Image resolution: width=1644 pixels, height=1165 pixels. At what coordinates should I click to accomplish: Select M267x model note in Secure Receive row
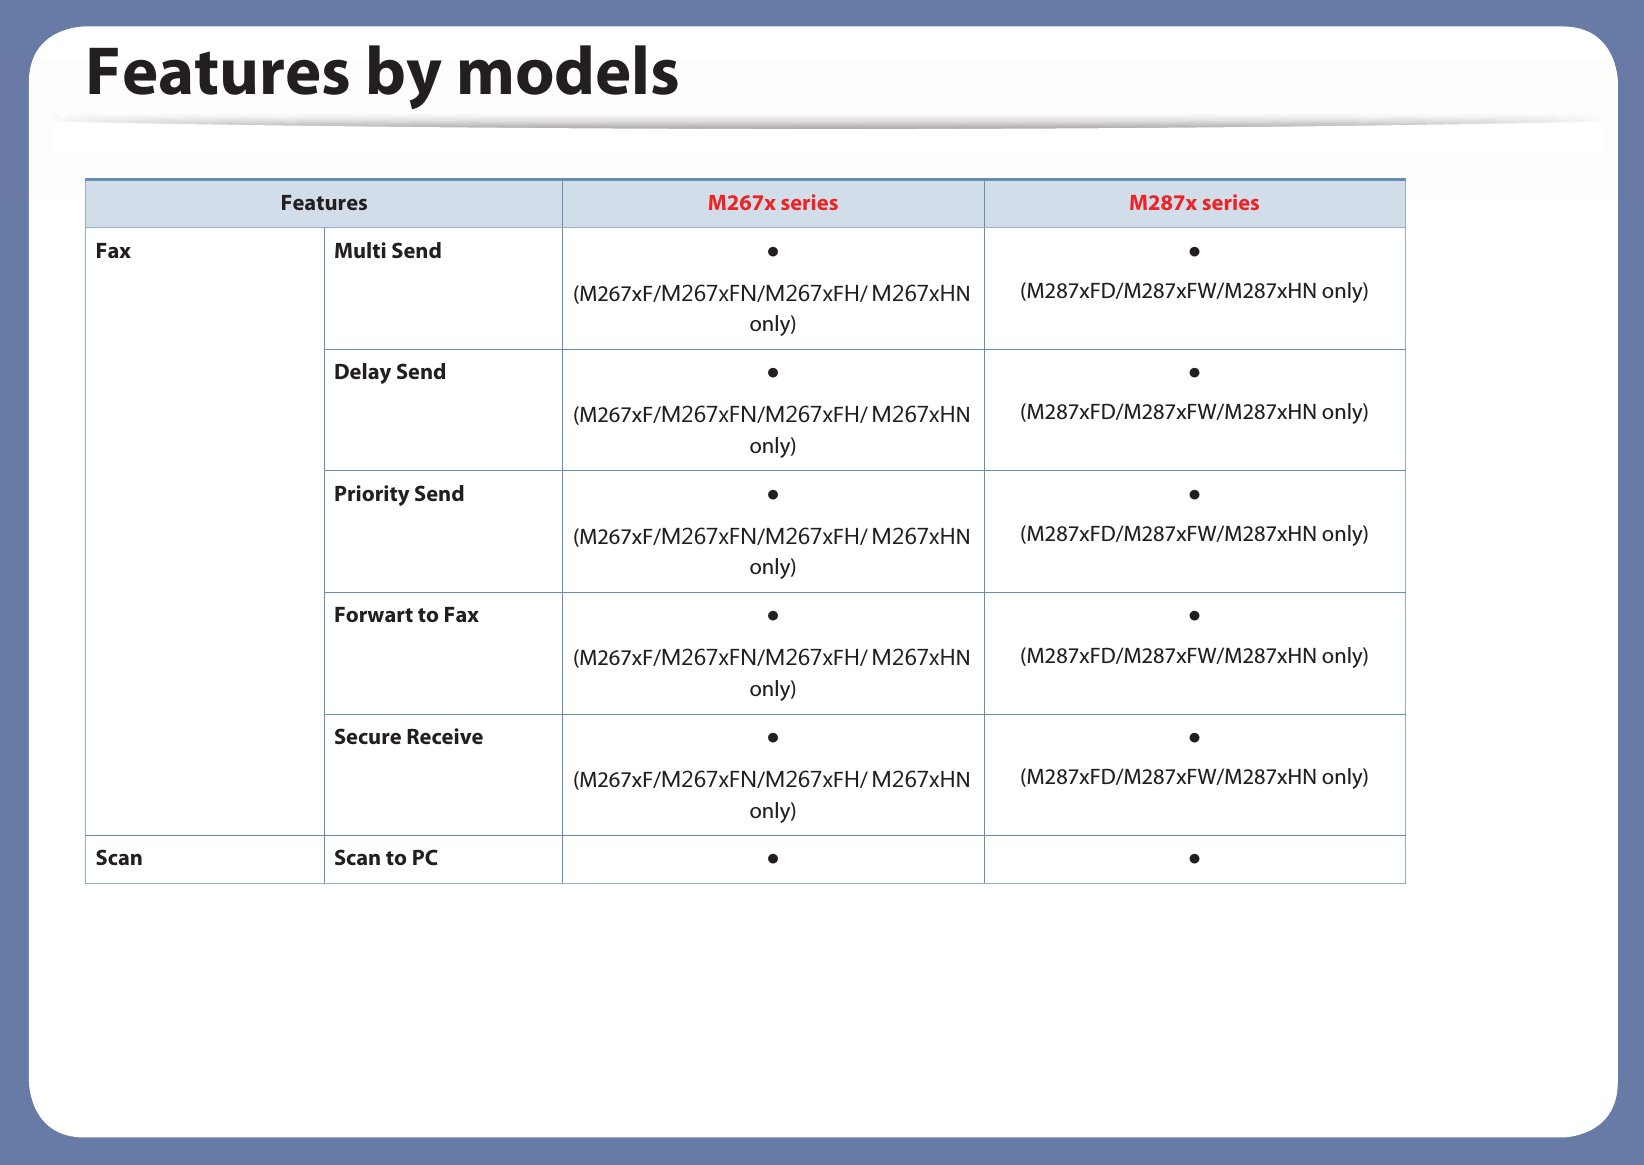772,795
